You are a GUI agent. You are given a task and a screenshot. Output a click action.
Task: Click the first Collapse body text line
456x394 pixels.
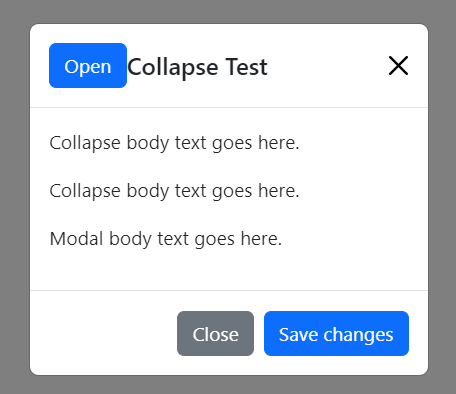(174, 143)
